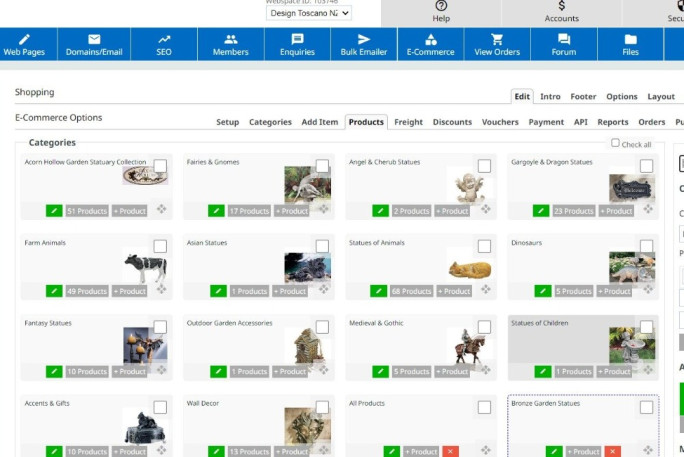Launch the Bulk Emailer
This screenshot has height=457, width=684.
click(364, 44)
